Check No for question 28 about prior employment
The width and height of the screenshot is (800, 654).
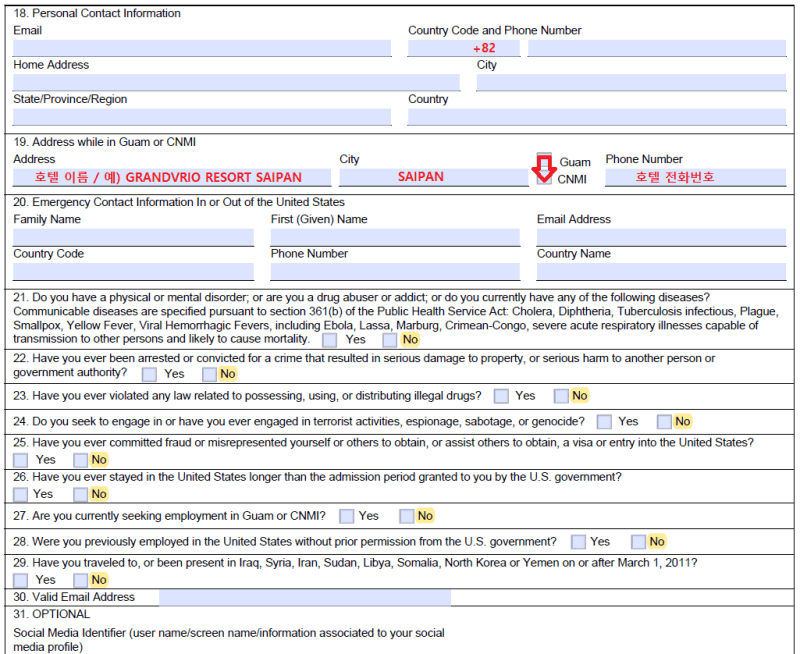[x=639, y=542]
